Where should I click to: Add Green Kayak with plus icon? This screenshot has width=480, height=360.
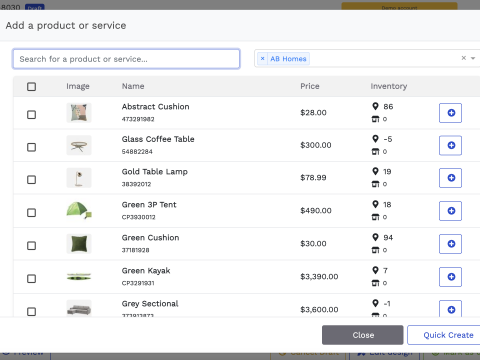click(450, 277)
